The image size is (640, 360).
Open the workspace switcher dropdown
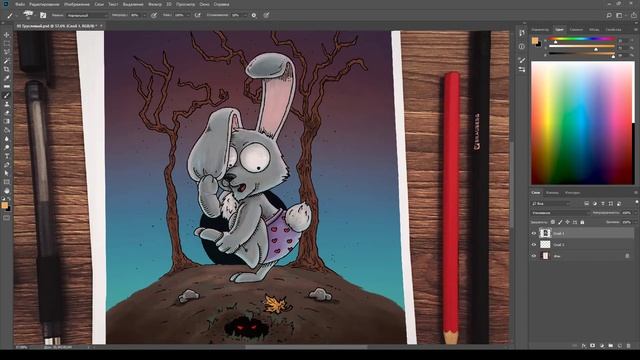point(620,15)
